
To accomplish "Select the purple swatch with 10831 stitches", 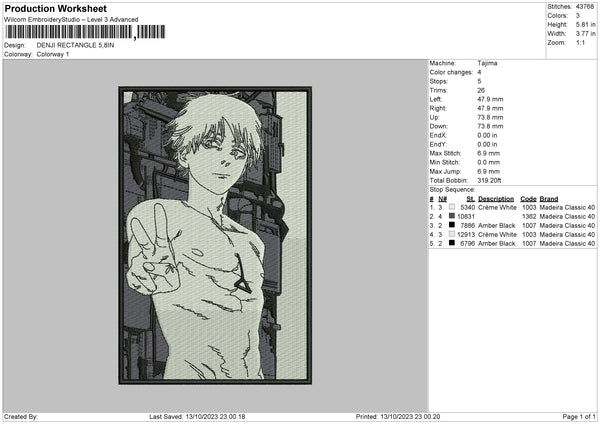I will point(452,216).
